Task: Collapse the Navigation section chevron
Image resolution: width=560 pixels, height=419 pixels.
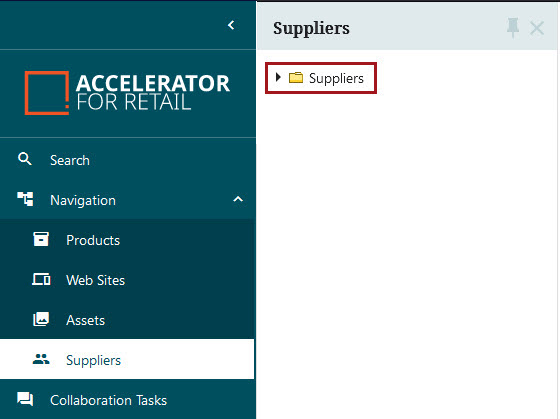Action: point(238,199)
